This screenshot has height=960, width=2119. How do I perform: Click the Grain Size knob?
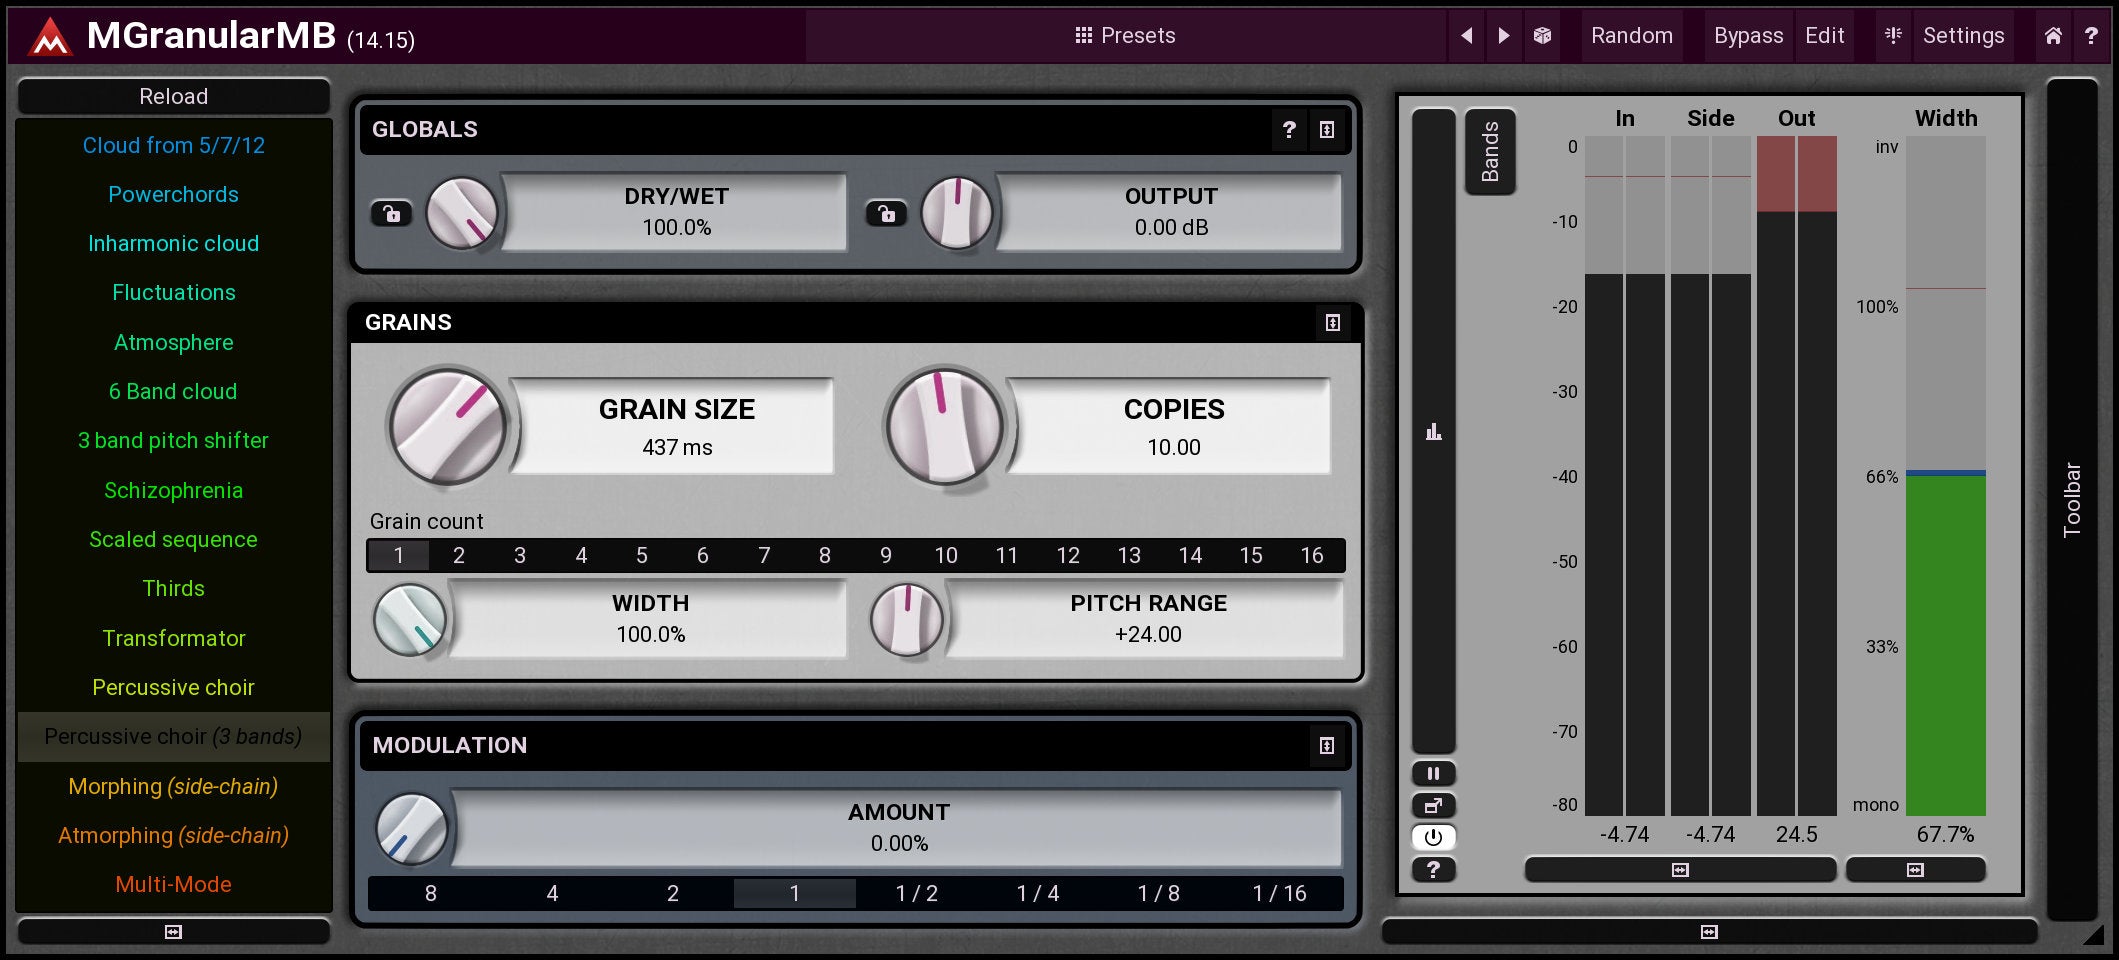pyautogui.click(x=447, y=426)
